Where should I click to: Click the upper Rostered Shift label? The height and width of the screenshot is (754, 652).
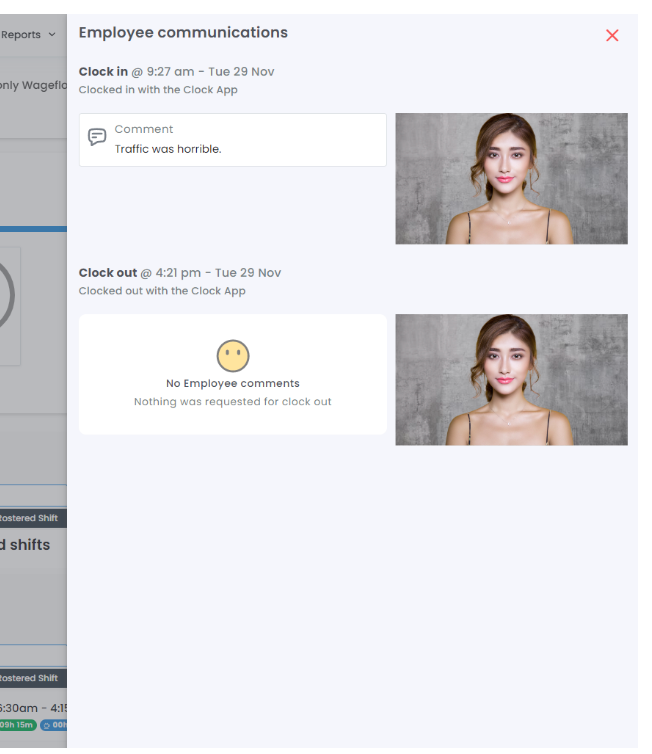pos(30,518)
